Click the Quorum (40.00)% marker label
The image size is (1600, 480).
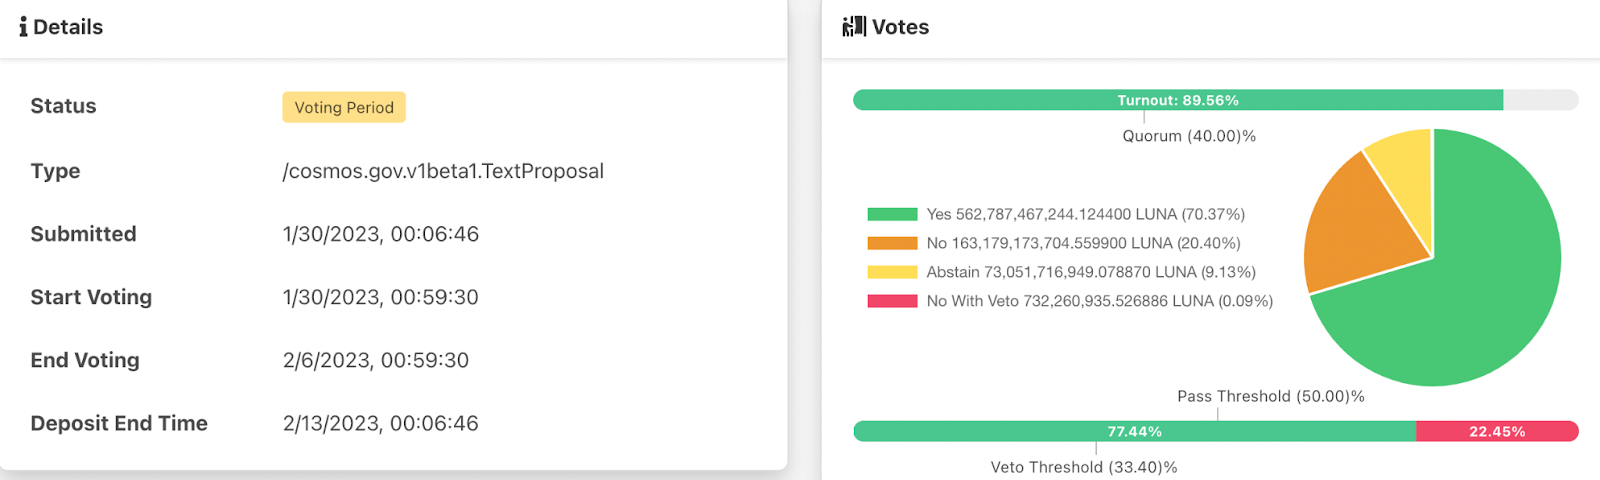pyautogui.click(x=1189, y=136)
